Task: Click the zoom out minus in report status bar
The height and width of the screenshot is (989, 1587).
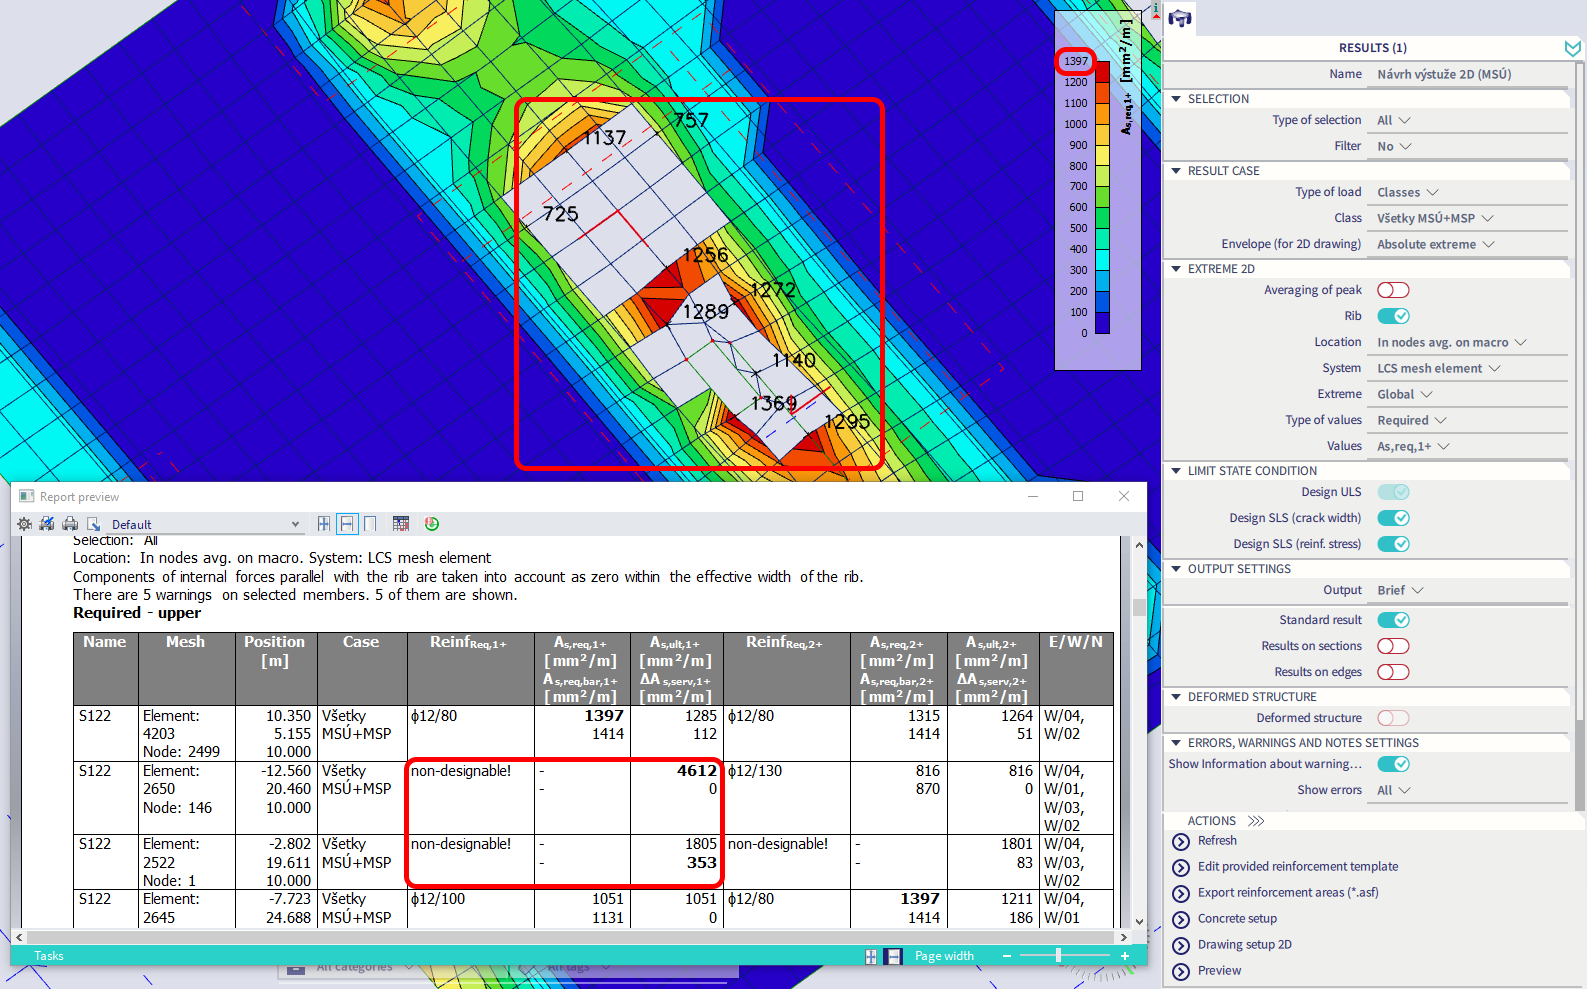Action: [x=1008, y=956]
